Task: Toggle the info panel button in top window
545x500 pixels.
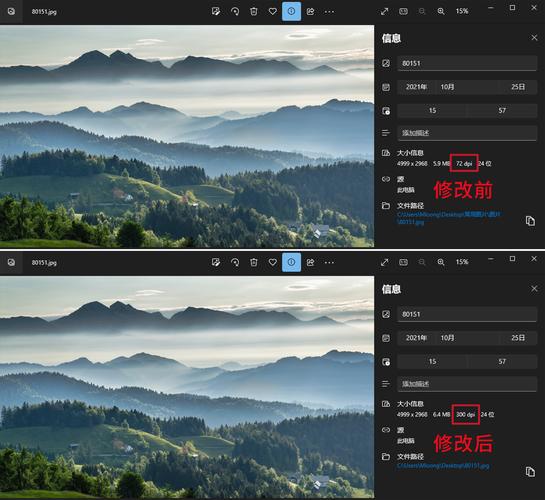Action: click(291, 11)
